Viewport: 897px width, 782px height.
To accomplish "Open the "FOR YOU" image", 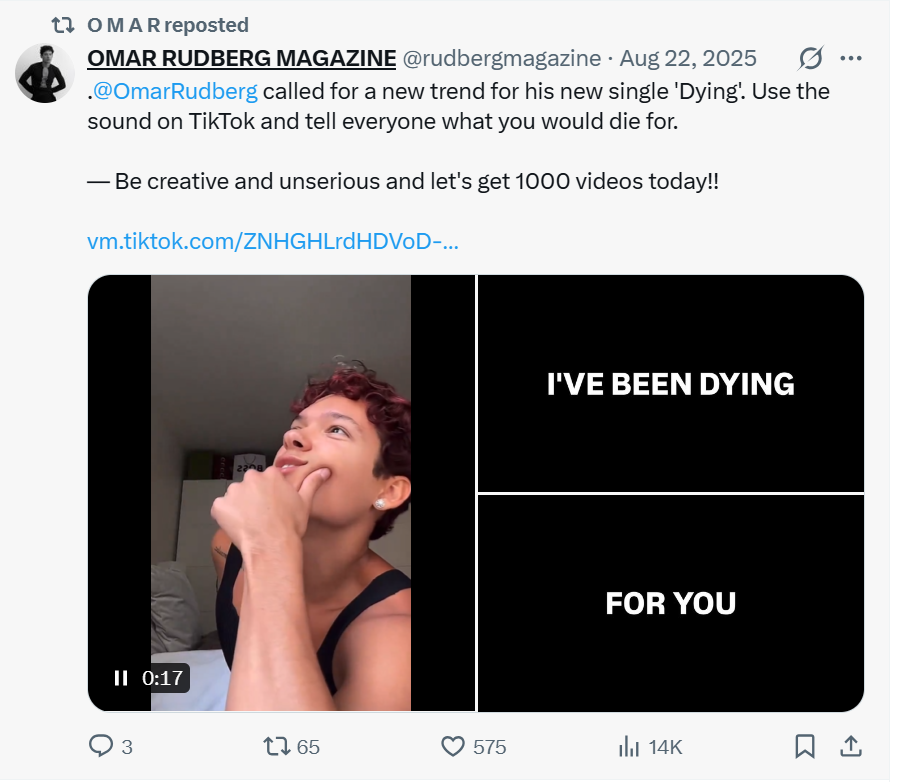I will 670,603.
